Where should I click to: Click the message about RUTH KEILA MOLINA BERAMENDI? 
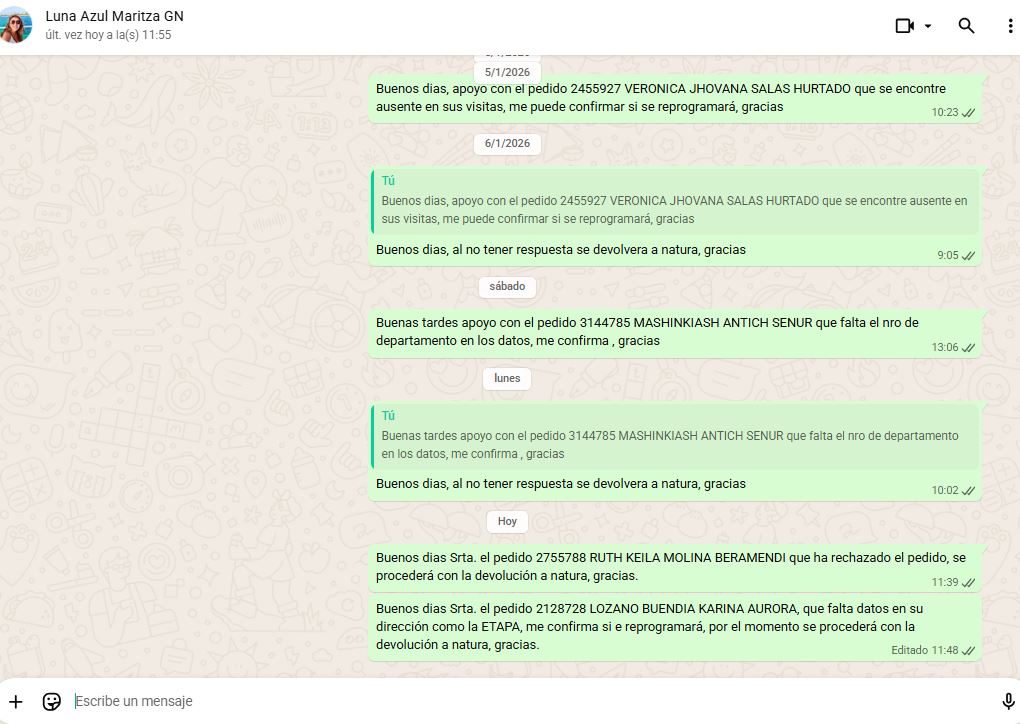coord(670,566)
